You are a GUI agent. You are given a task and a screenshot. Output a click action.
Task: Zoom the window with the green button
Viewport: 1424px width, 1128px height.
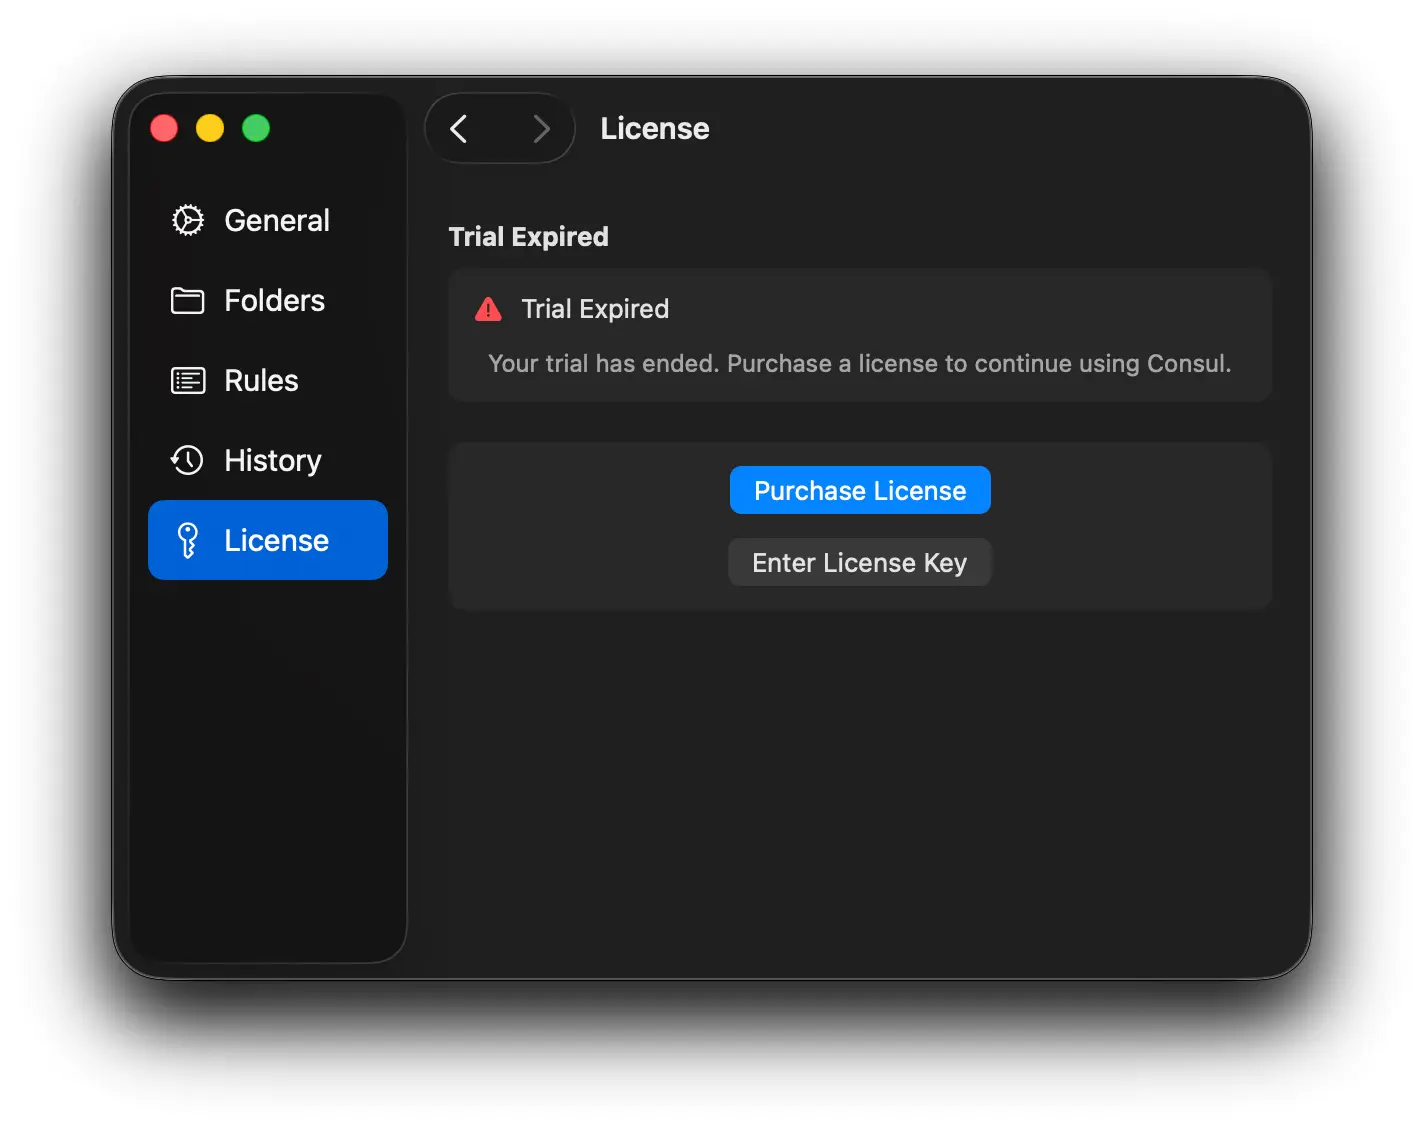pos(256,128)
